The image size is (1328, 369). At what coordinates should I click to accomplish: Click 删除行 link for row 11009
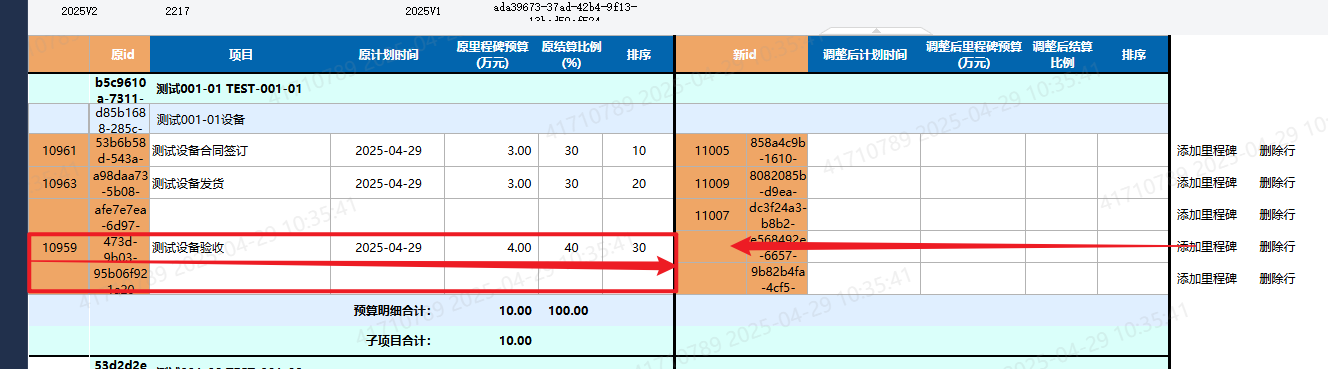click(x=1277, y=183)
